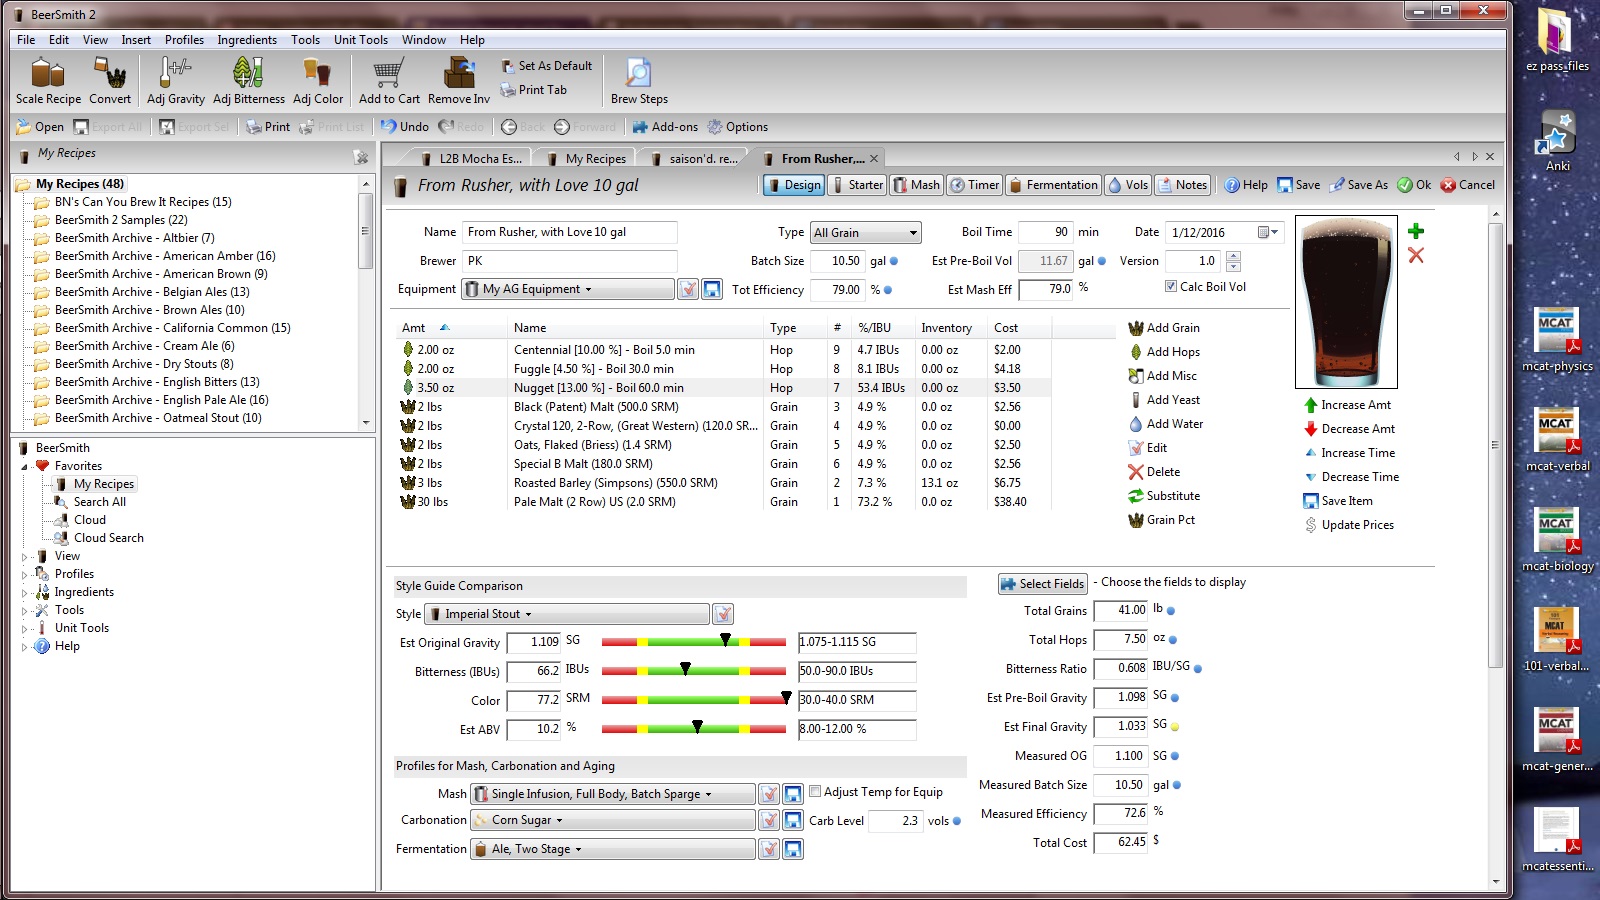Click the Add Hops icon
Image resolution: width=1600 pixels, height=900 pixels.
[1136, 352]
